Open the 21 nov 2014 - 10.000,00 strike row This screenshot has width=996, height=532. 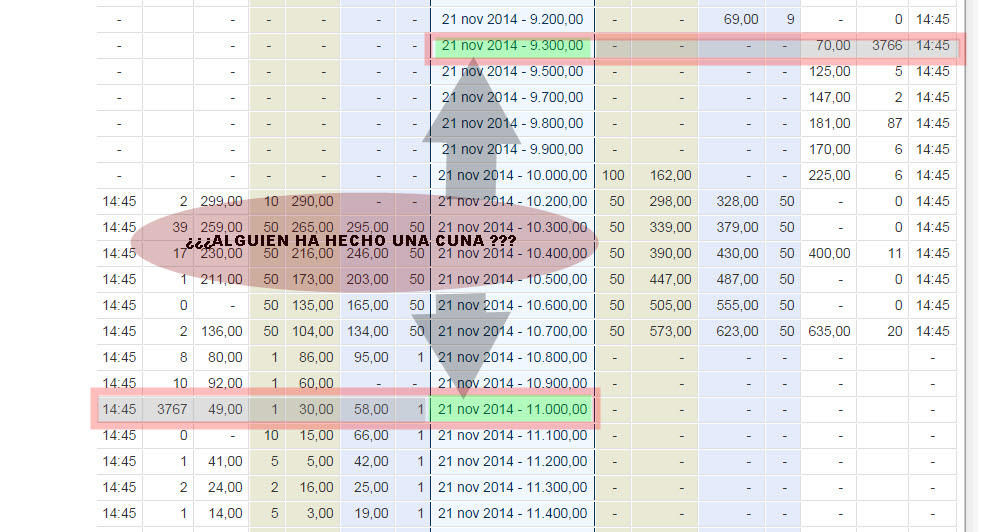(511, 176)
